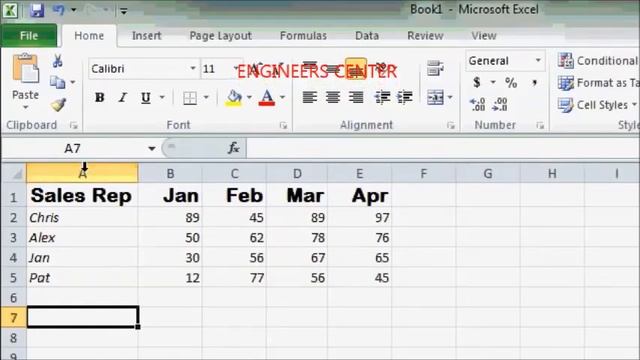Image resolution: width=640 pixels, height=360 pixels.
Task: Open the Page Layout tab
Action: click(220, 36)
